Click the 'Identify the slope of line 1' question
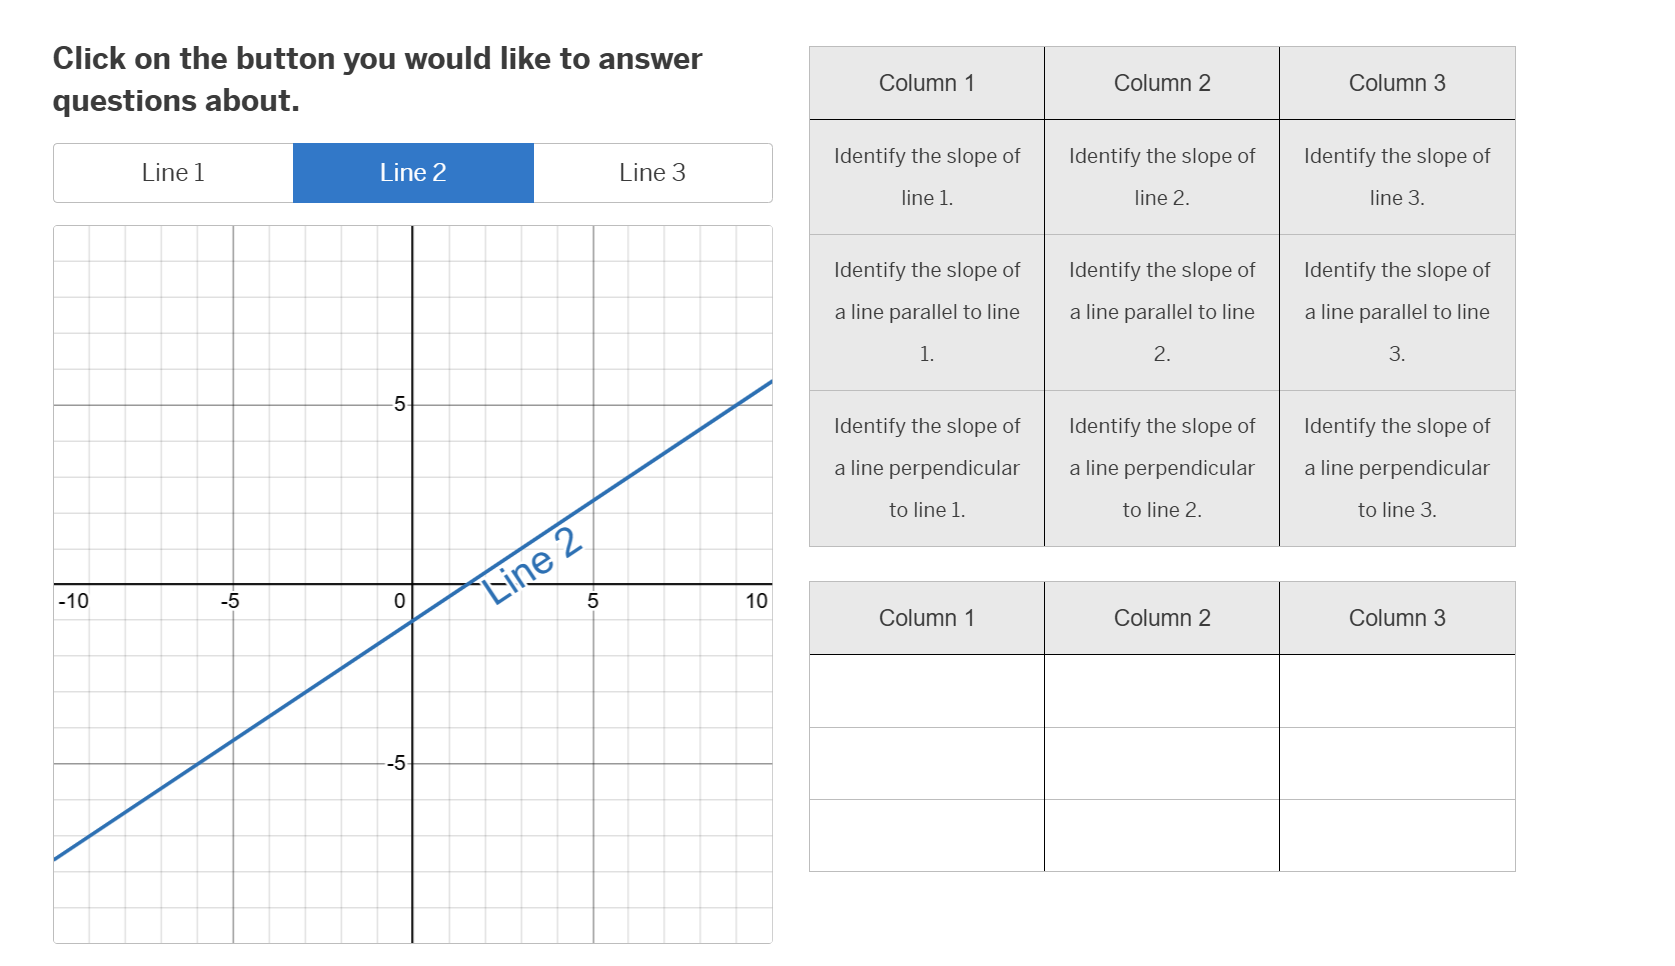Image resolution: width=1675 pixels, height=966 pixels. 925,177
